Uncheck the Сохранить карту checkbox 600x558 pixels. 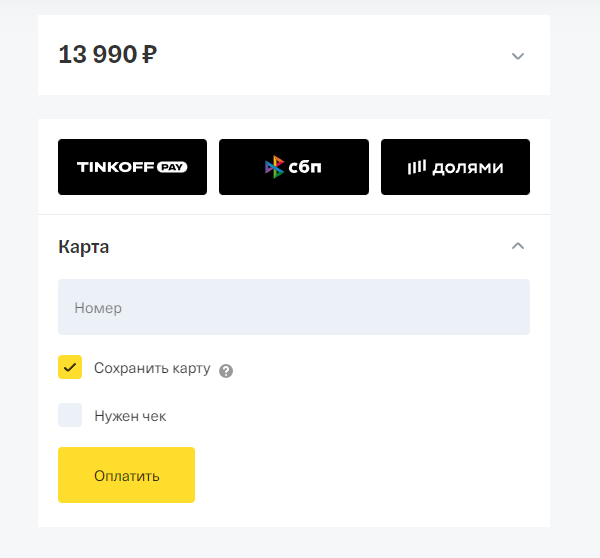pos(70,367)
